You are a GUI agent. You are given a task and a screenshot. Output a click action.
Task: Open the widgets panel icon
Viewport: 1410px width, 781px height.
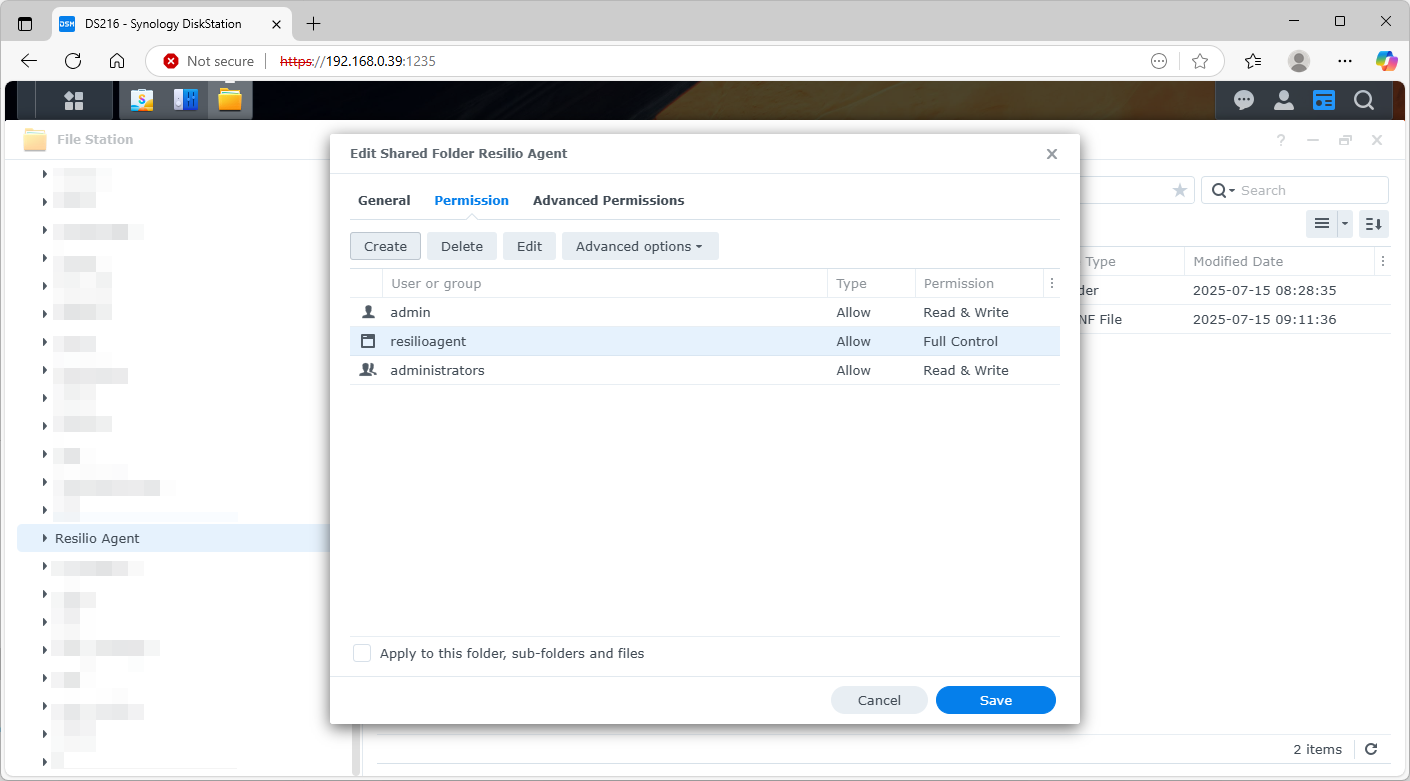[x=1324, y=100]
